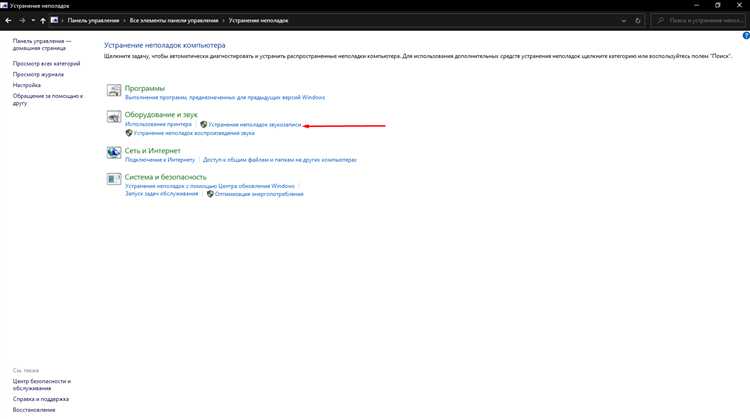The width and height of the screenshot is (750, 419).
Task: Restore down the troubleshooting window
Action: pyautogui.click(x=717, y=5)
